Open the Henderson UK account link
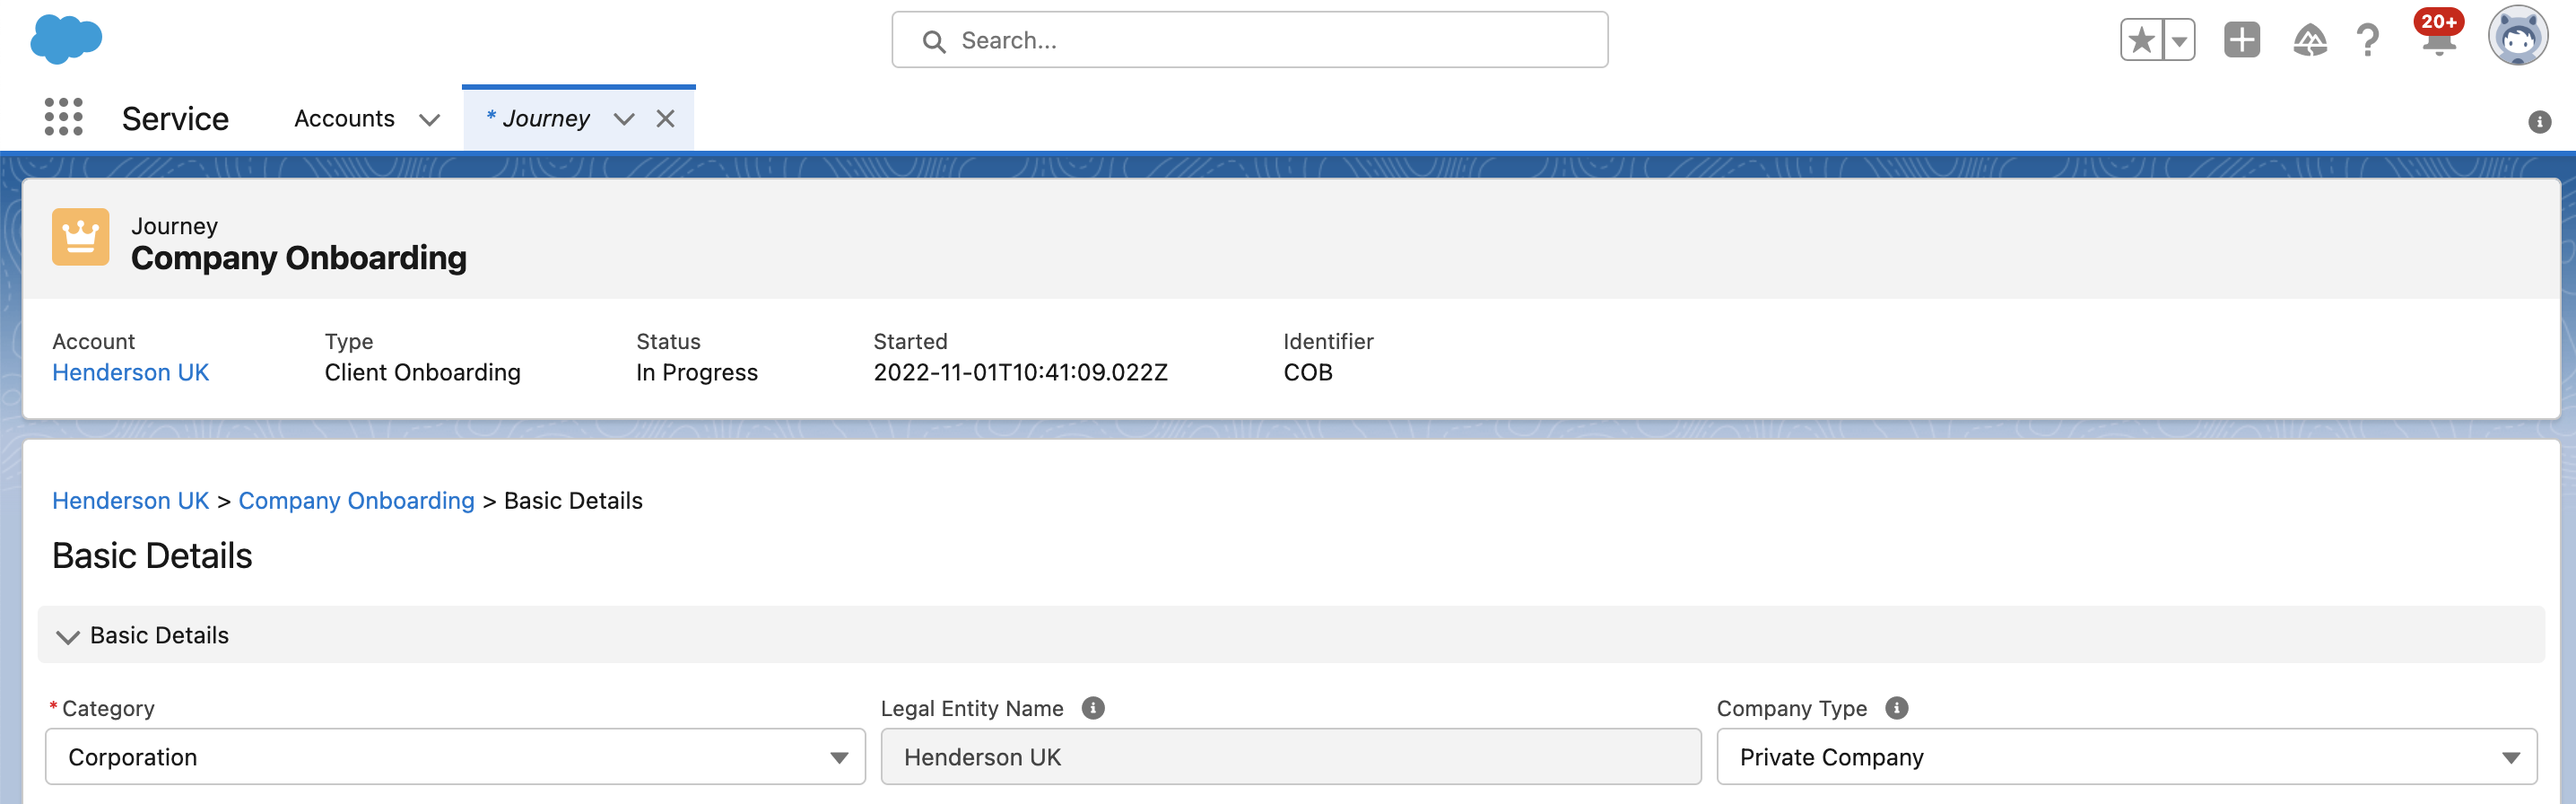This screenshot has width=2576, height=804. (130, 372)
